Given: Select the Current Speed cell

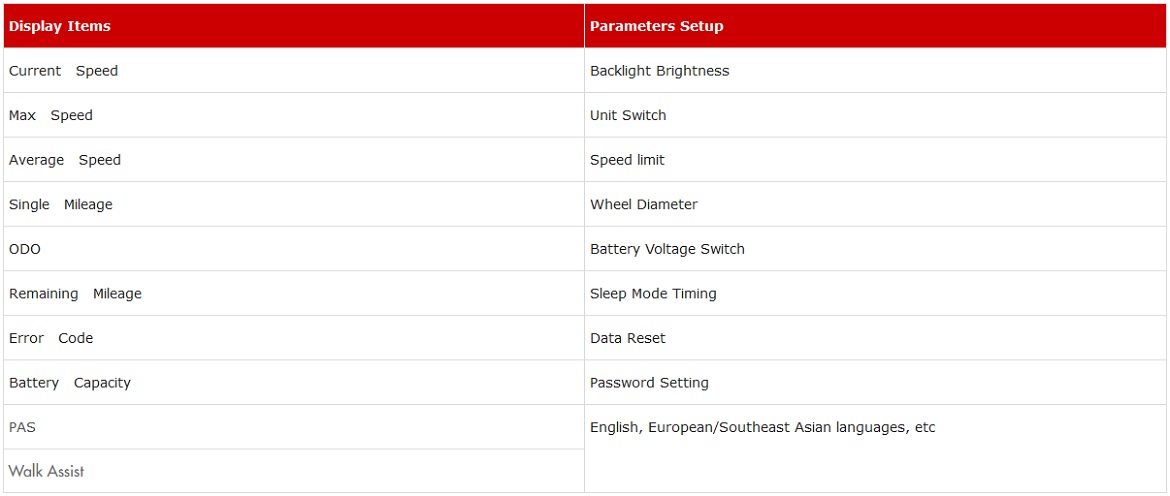Looking at the screenshot, I should [294, 71].
